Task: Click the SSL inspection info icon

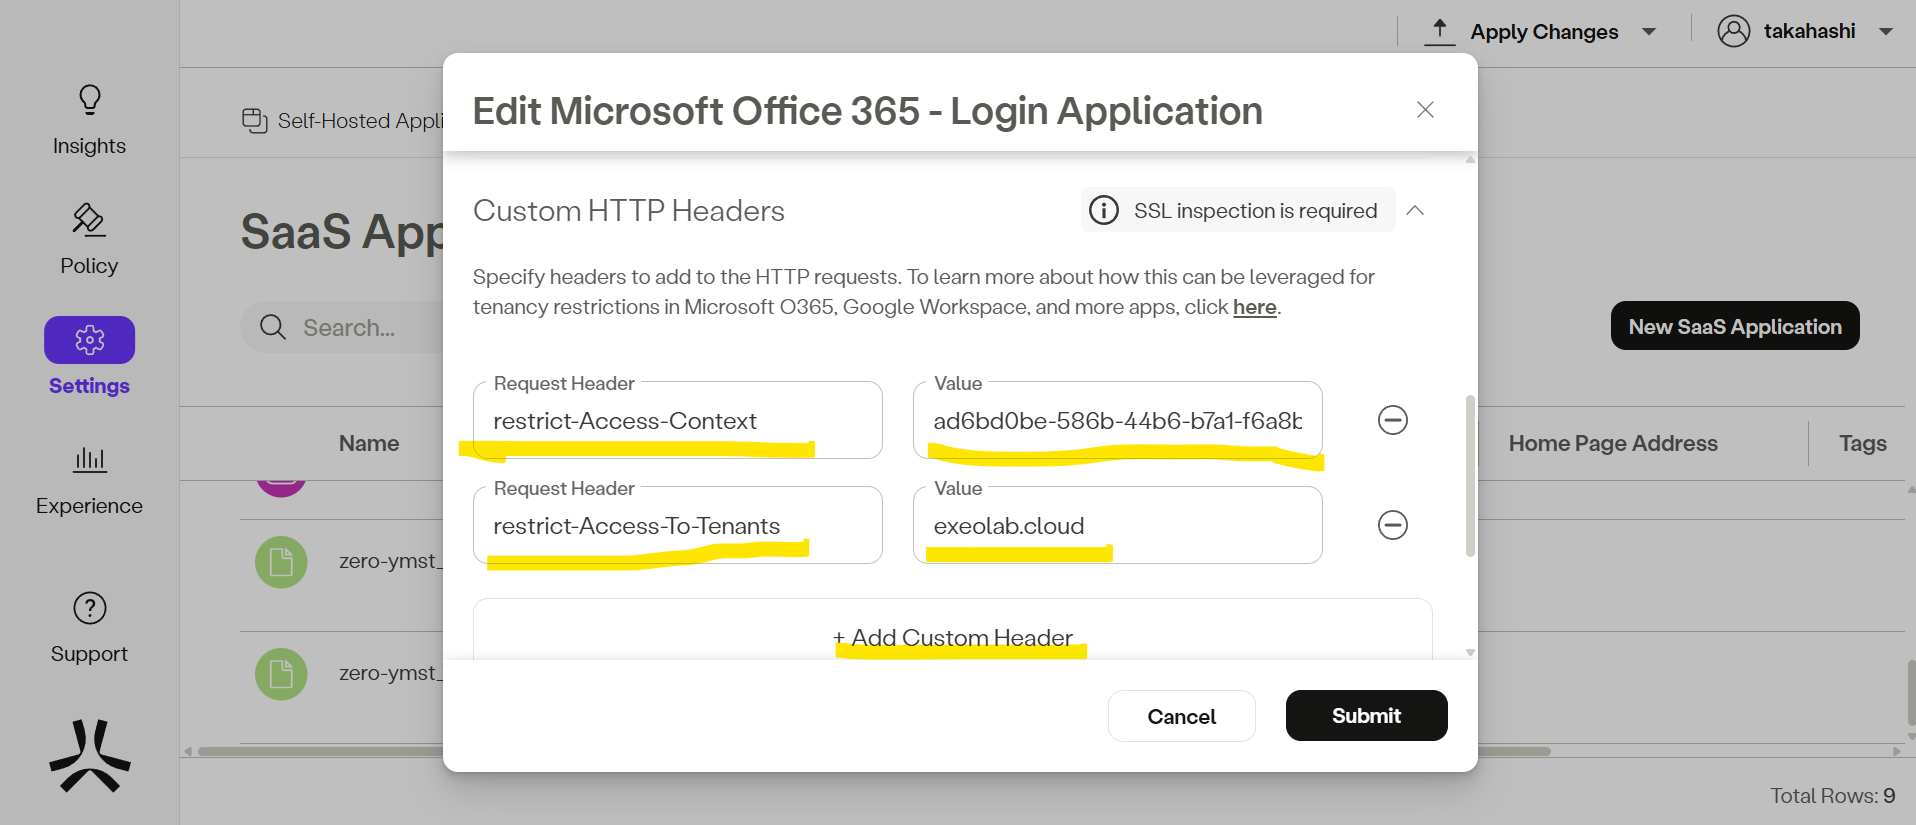Action: [x=1103, y=211]
